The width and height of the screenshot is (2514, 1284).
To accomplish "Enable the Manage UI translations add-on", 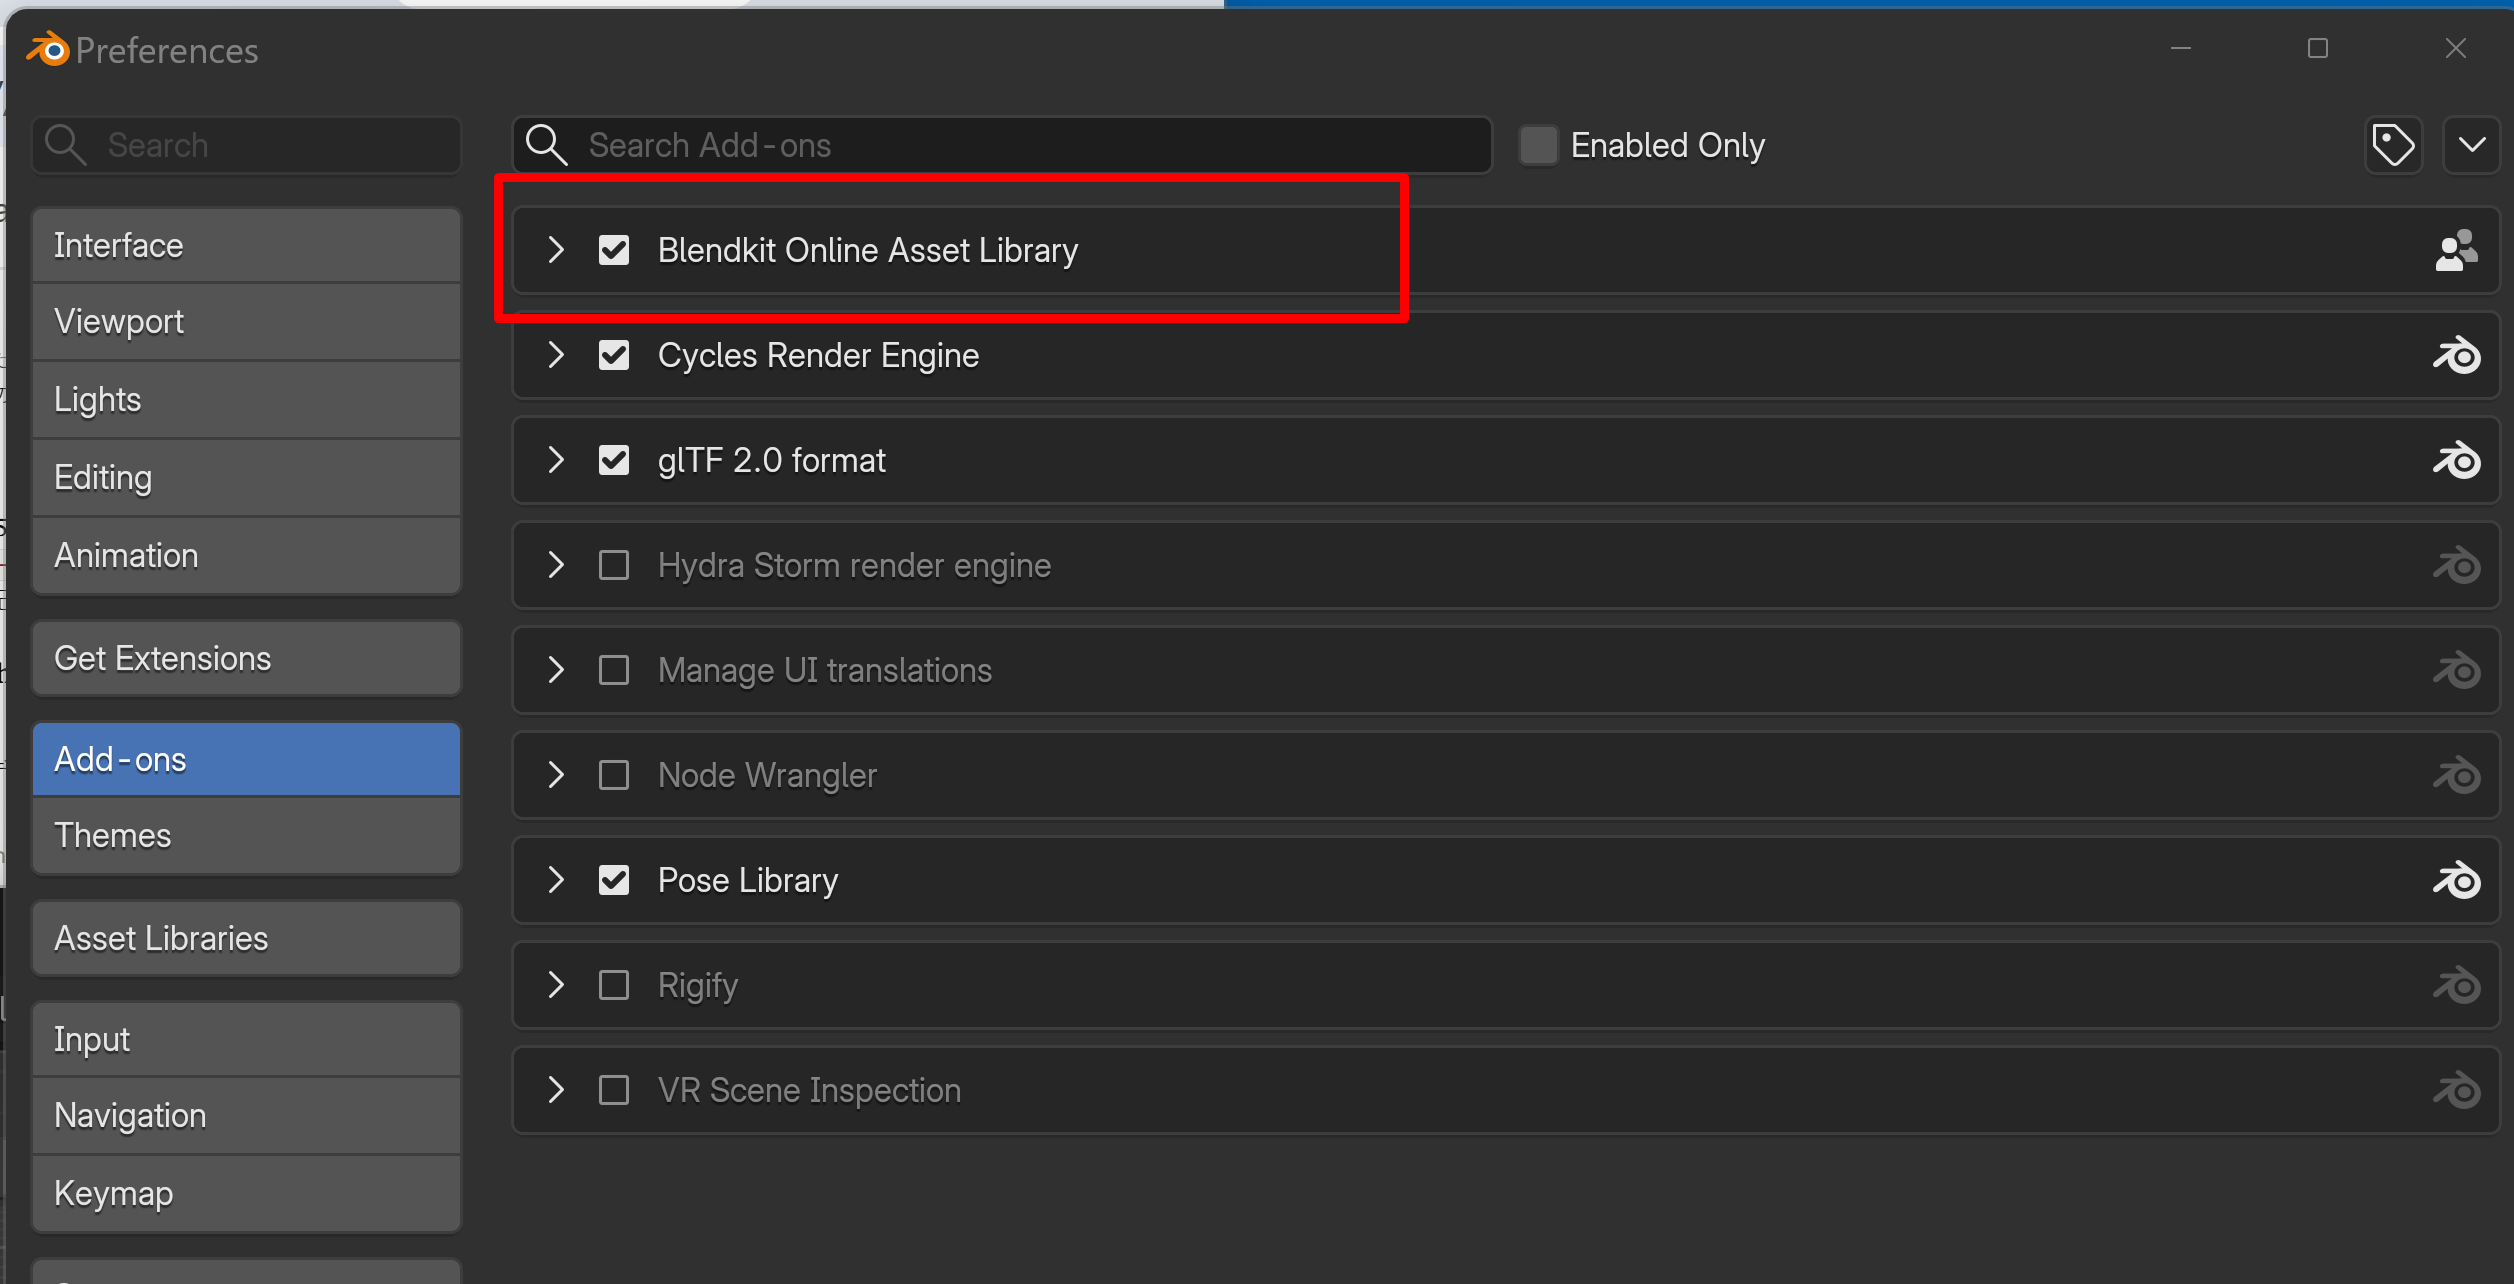I will coord(614,670).
